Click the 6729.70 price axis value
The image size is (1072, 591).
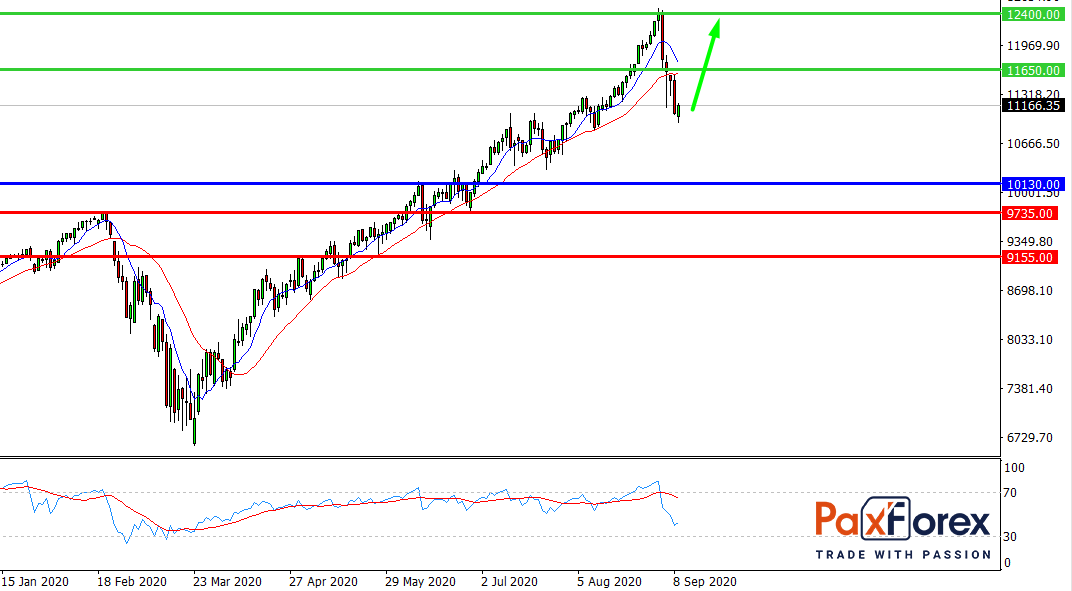point(1030,438)
